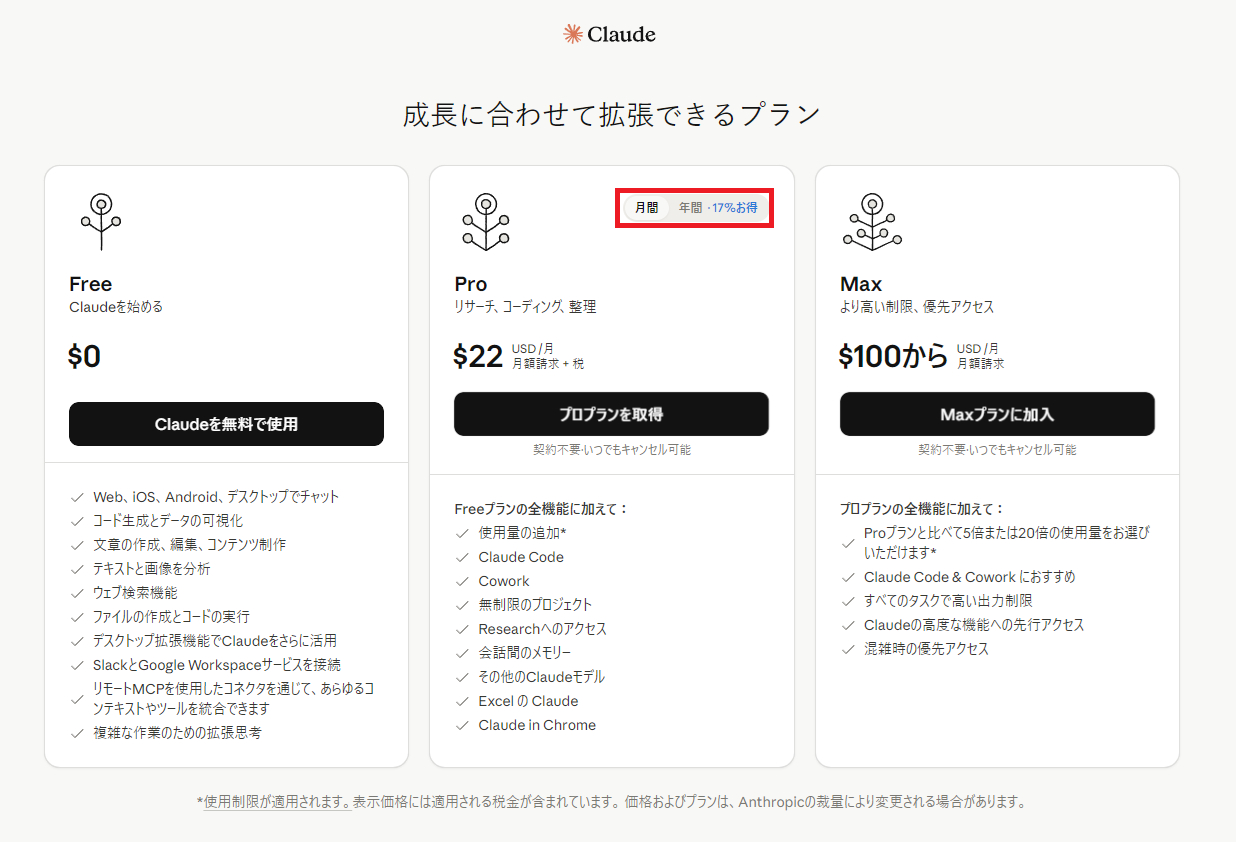Click the checkmark beside Excel の Claude
This screenshot has width=1236, height=842.
[x=462, y=701]
